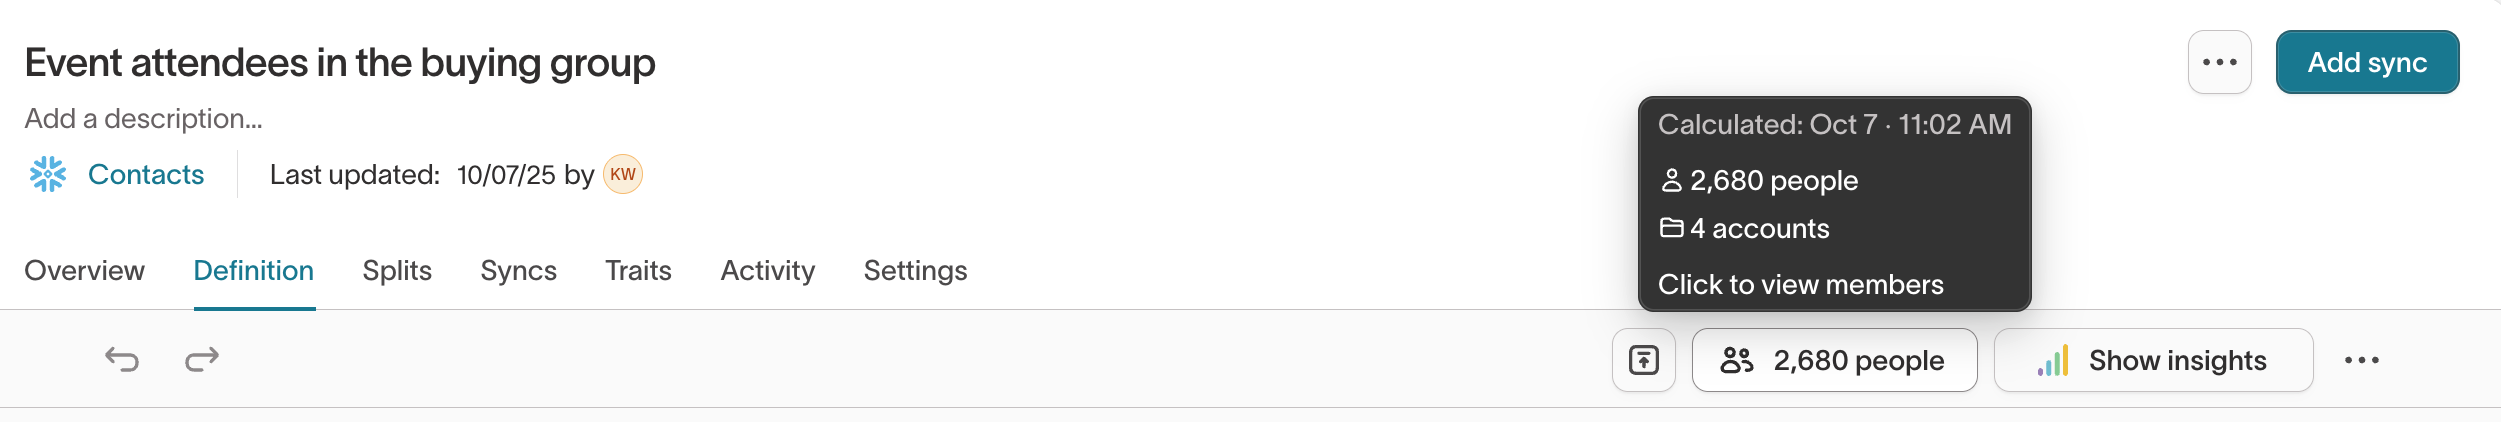Select the Traits tab
The height and width of the screenshot is (422, 2501).
click(x=638, y=271)
